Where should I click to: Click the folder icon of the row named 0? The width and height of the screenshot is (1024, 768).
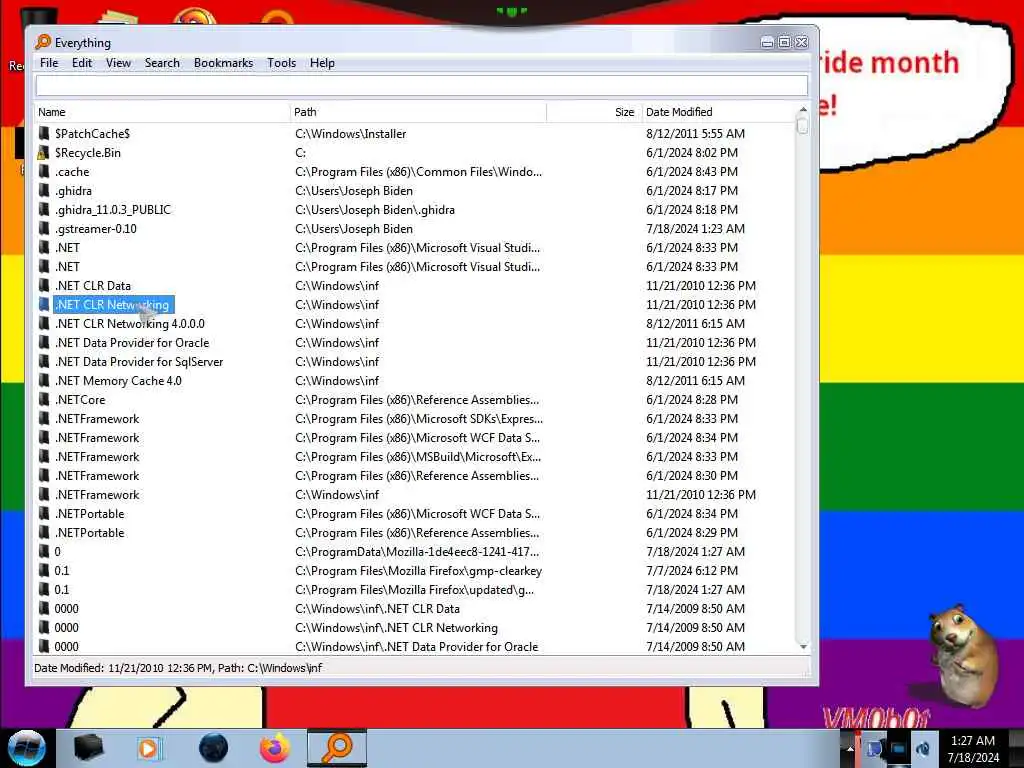(44, 551)
